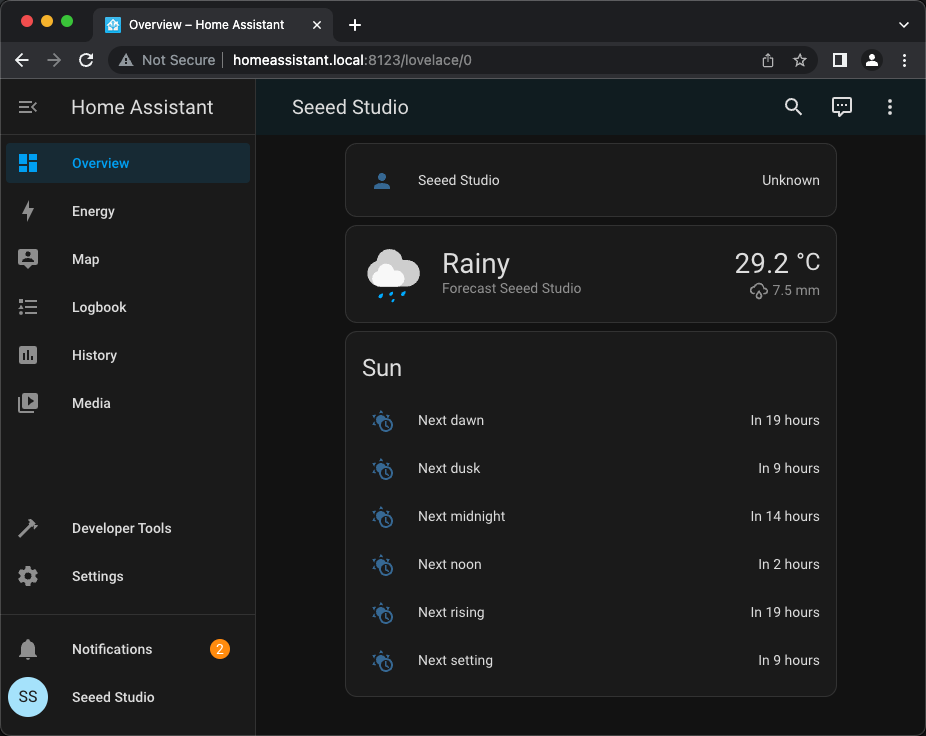
Task: Open dashboard search magnifier
Action: pyautogui.click(x=793, y=107)
